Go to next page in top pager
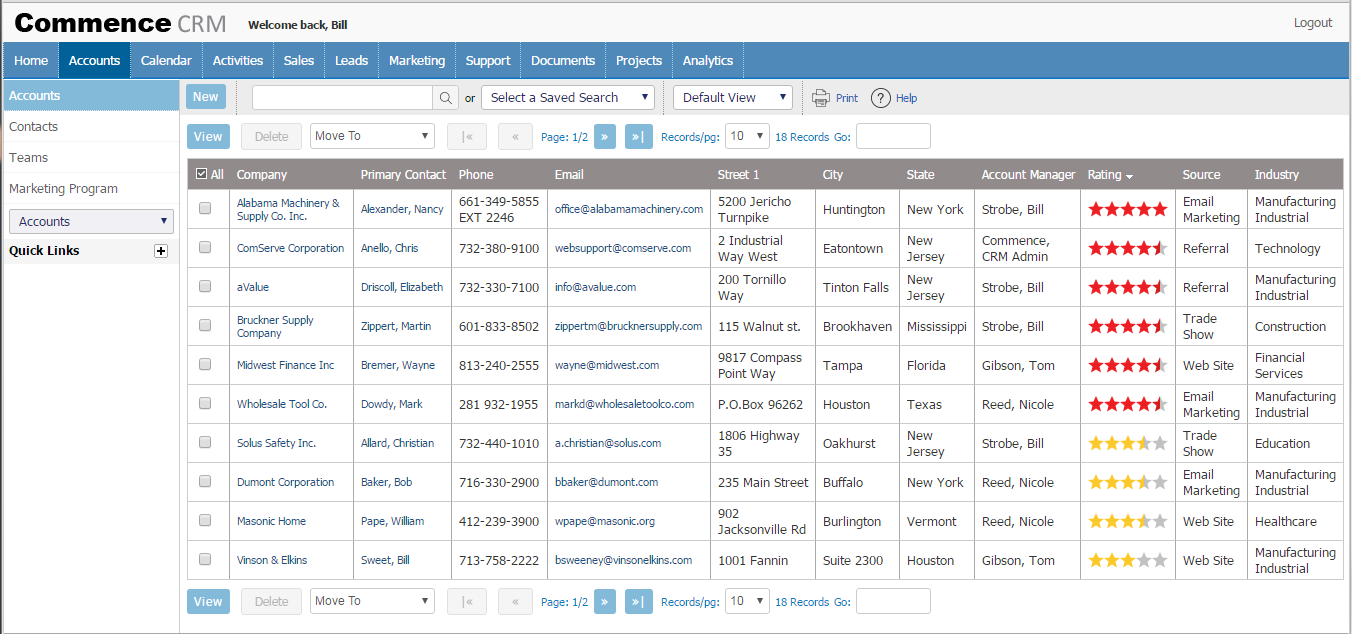1352x634 pixels. (605, 137)
